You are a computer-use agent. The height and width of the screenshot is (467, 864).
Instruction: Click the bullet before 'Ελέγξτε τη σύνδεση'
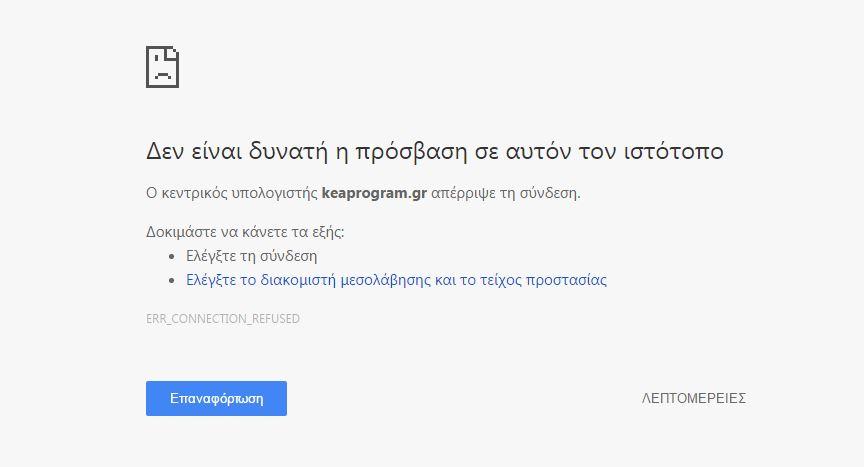point(172,257)
